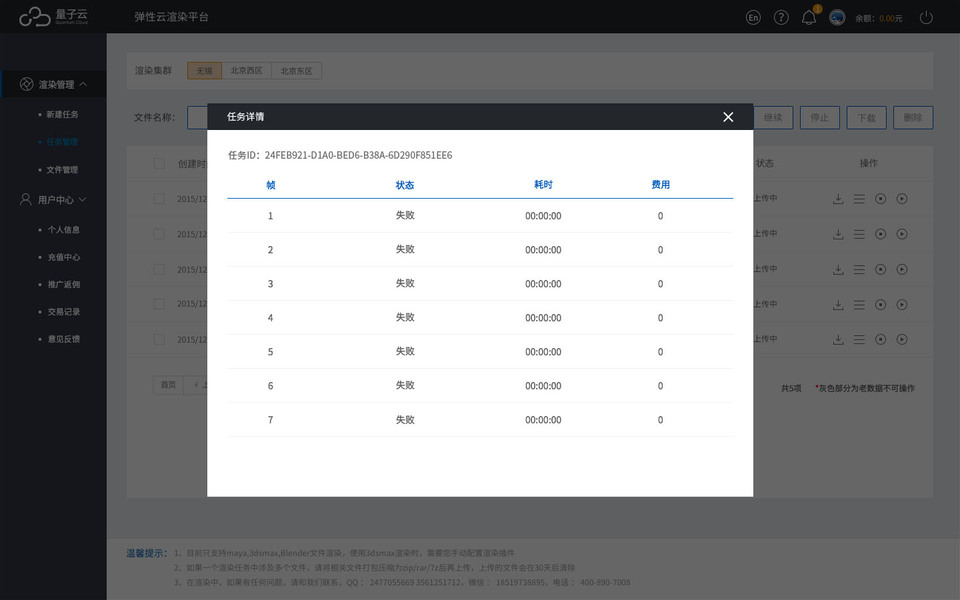Click download icon in third task row
This screenshot has width=960, height=600.
click(838, 269)
